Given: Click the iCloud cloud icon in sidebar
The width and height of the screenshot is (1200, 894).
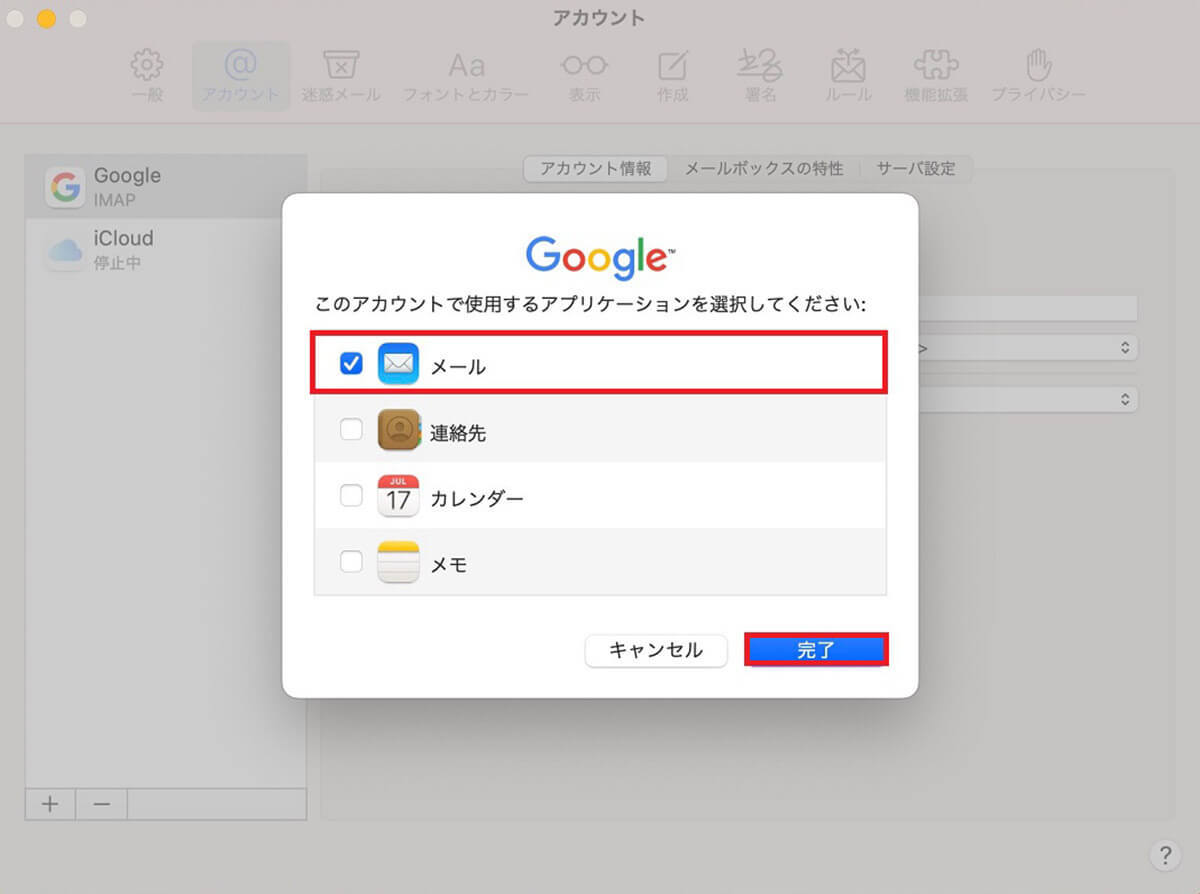Looking at the screenshot, I should [64, 251].
